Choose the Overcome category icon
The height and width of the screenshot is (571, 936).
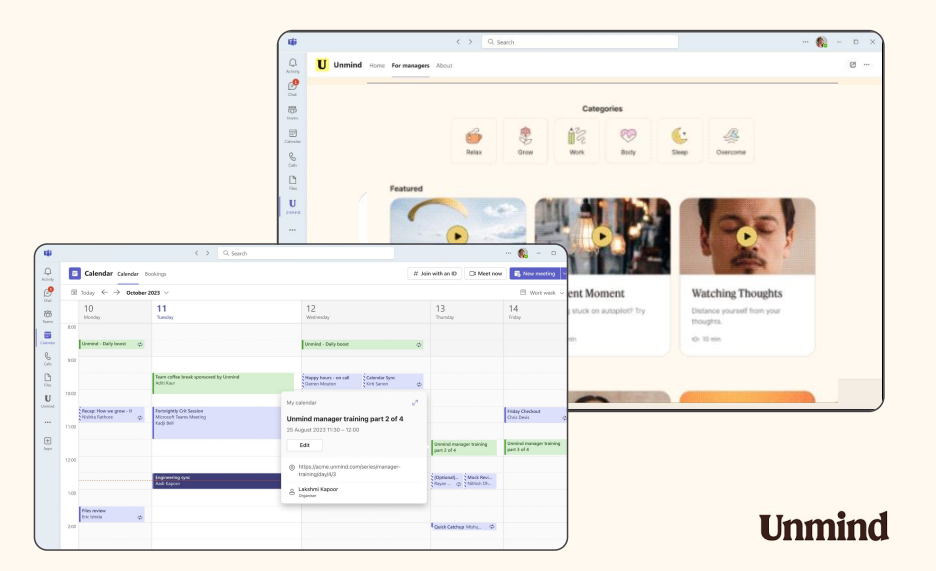[x=731, y=140]
